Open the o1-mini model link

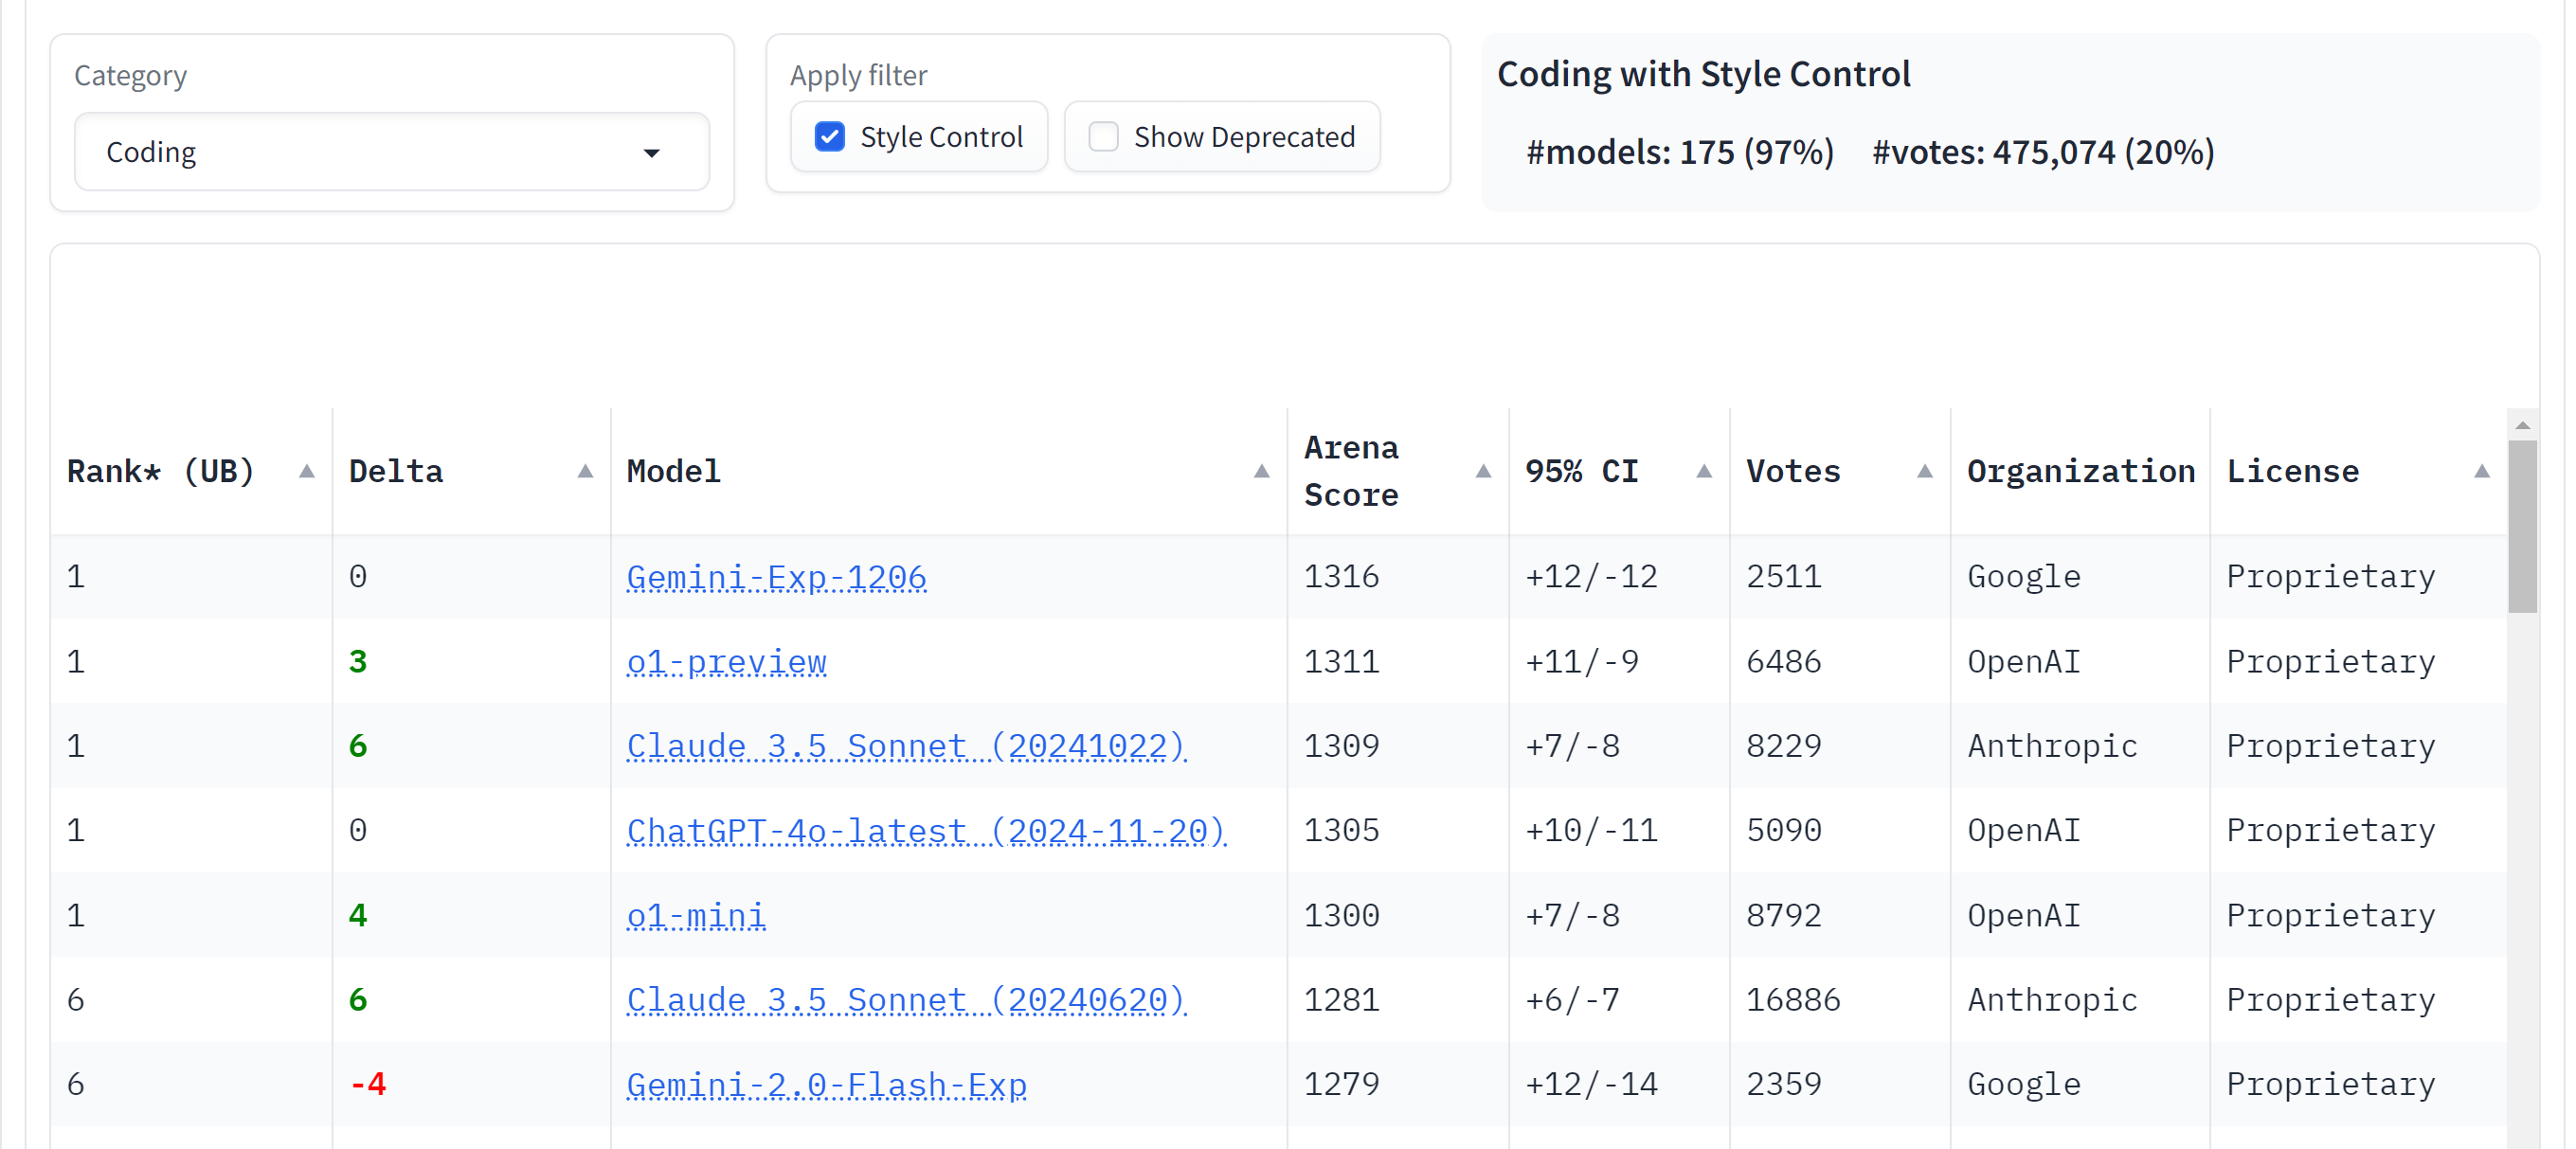(x=696, y=916)
